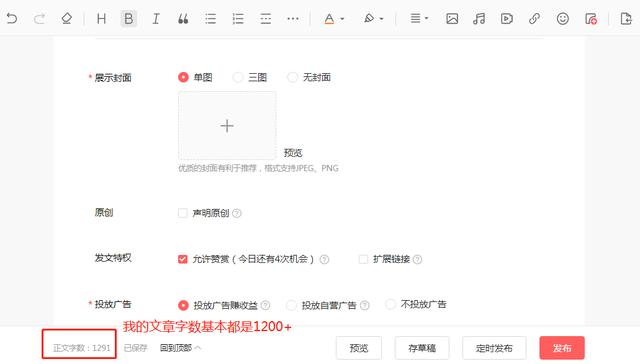Image resolution: width=640 pixels, height=364 pixels.
Task: Apply heading style with H icon
Action: pos(101,18)
